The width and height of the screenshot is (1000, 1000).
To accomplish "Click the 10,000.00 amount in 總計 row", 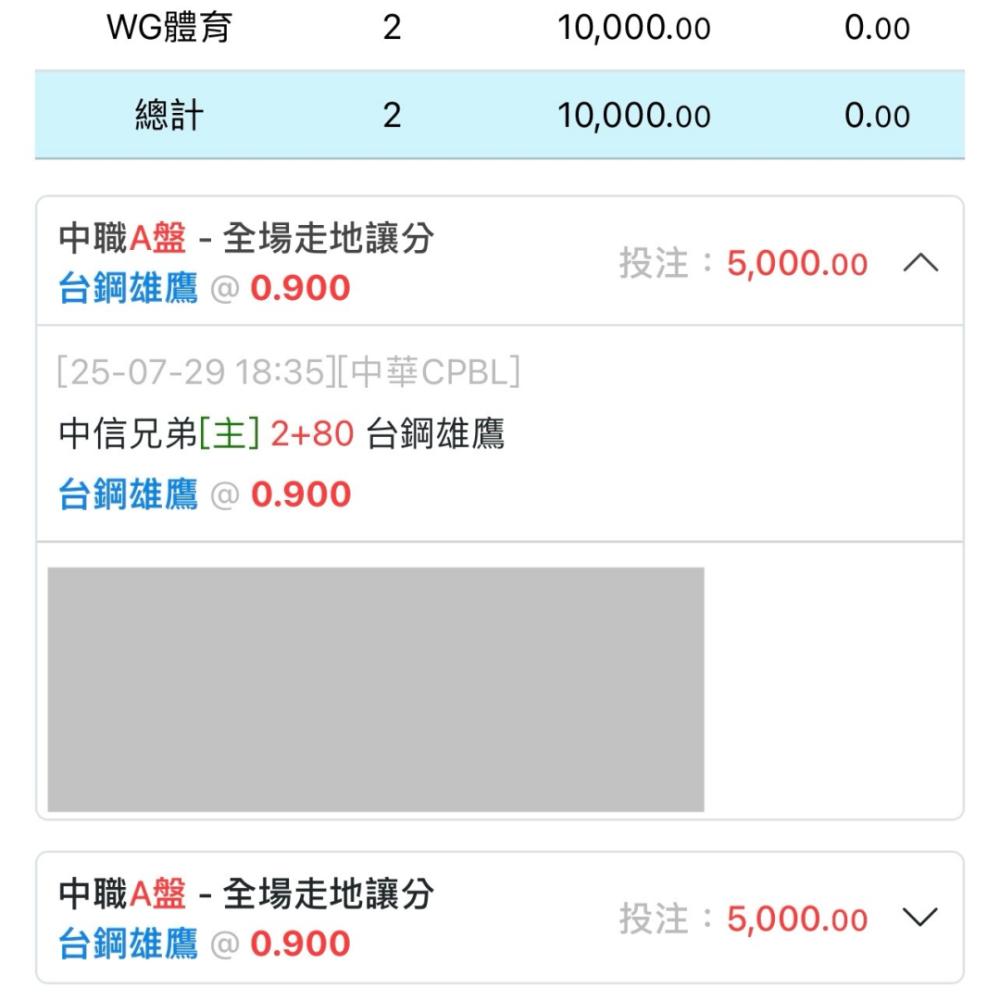I will 634,116.
